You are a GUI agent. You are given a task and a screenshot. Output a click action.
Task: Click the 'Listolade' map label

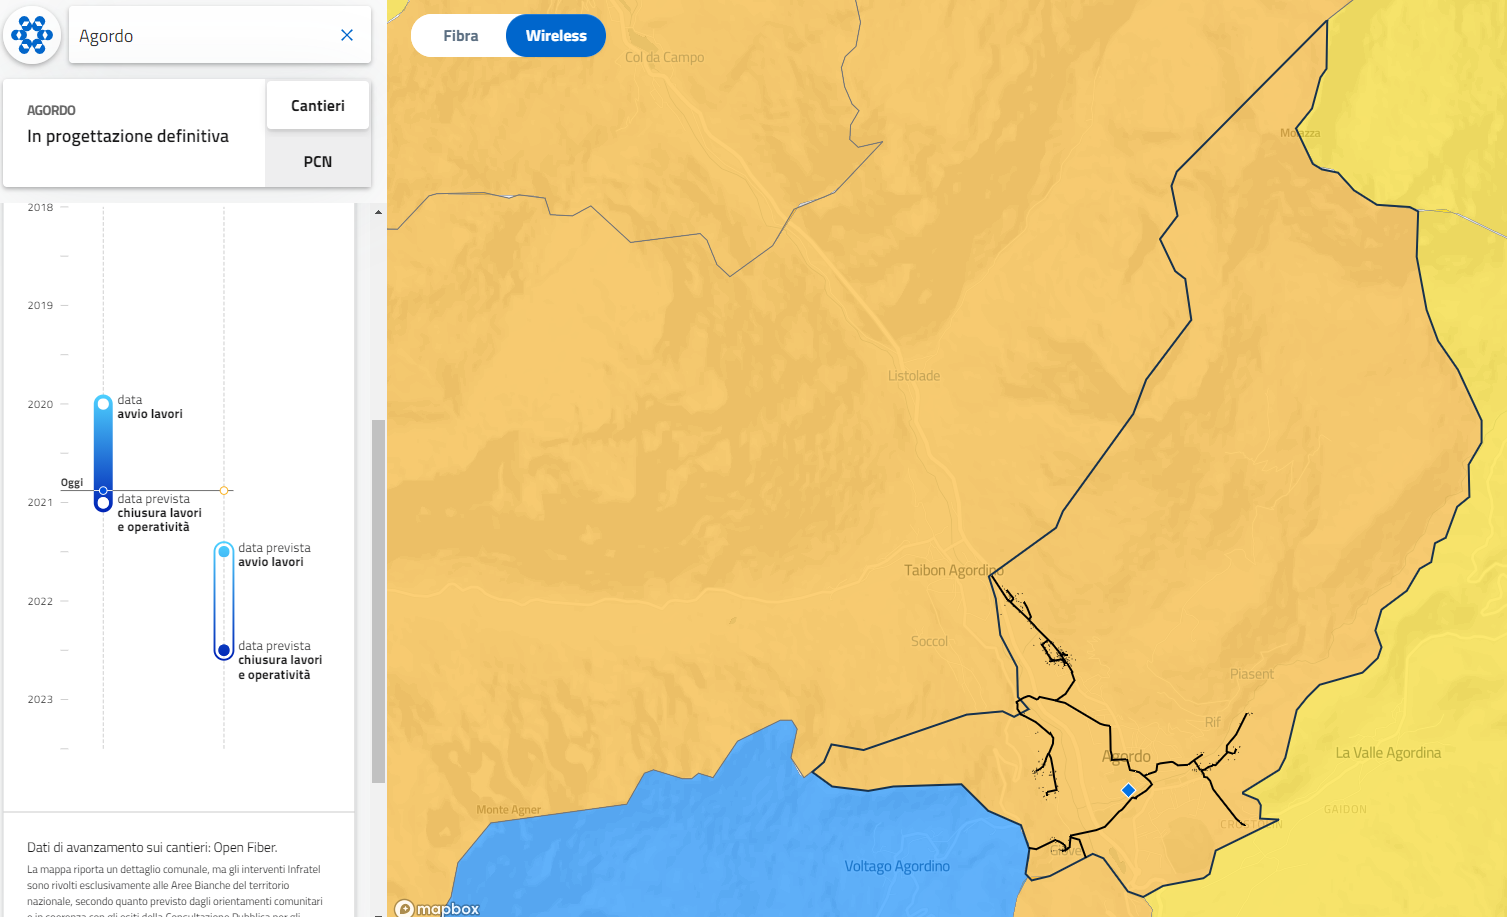914,376
